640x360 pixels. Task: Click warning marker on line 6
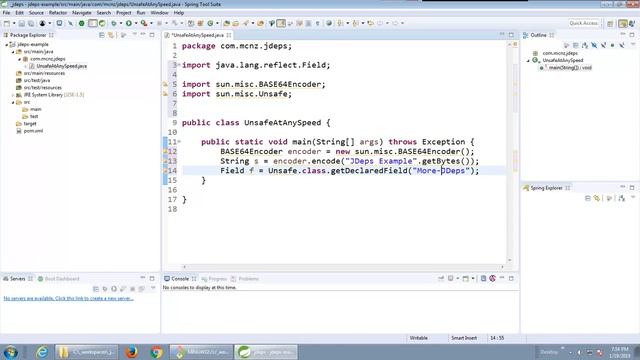pos(165,94)
